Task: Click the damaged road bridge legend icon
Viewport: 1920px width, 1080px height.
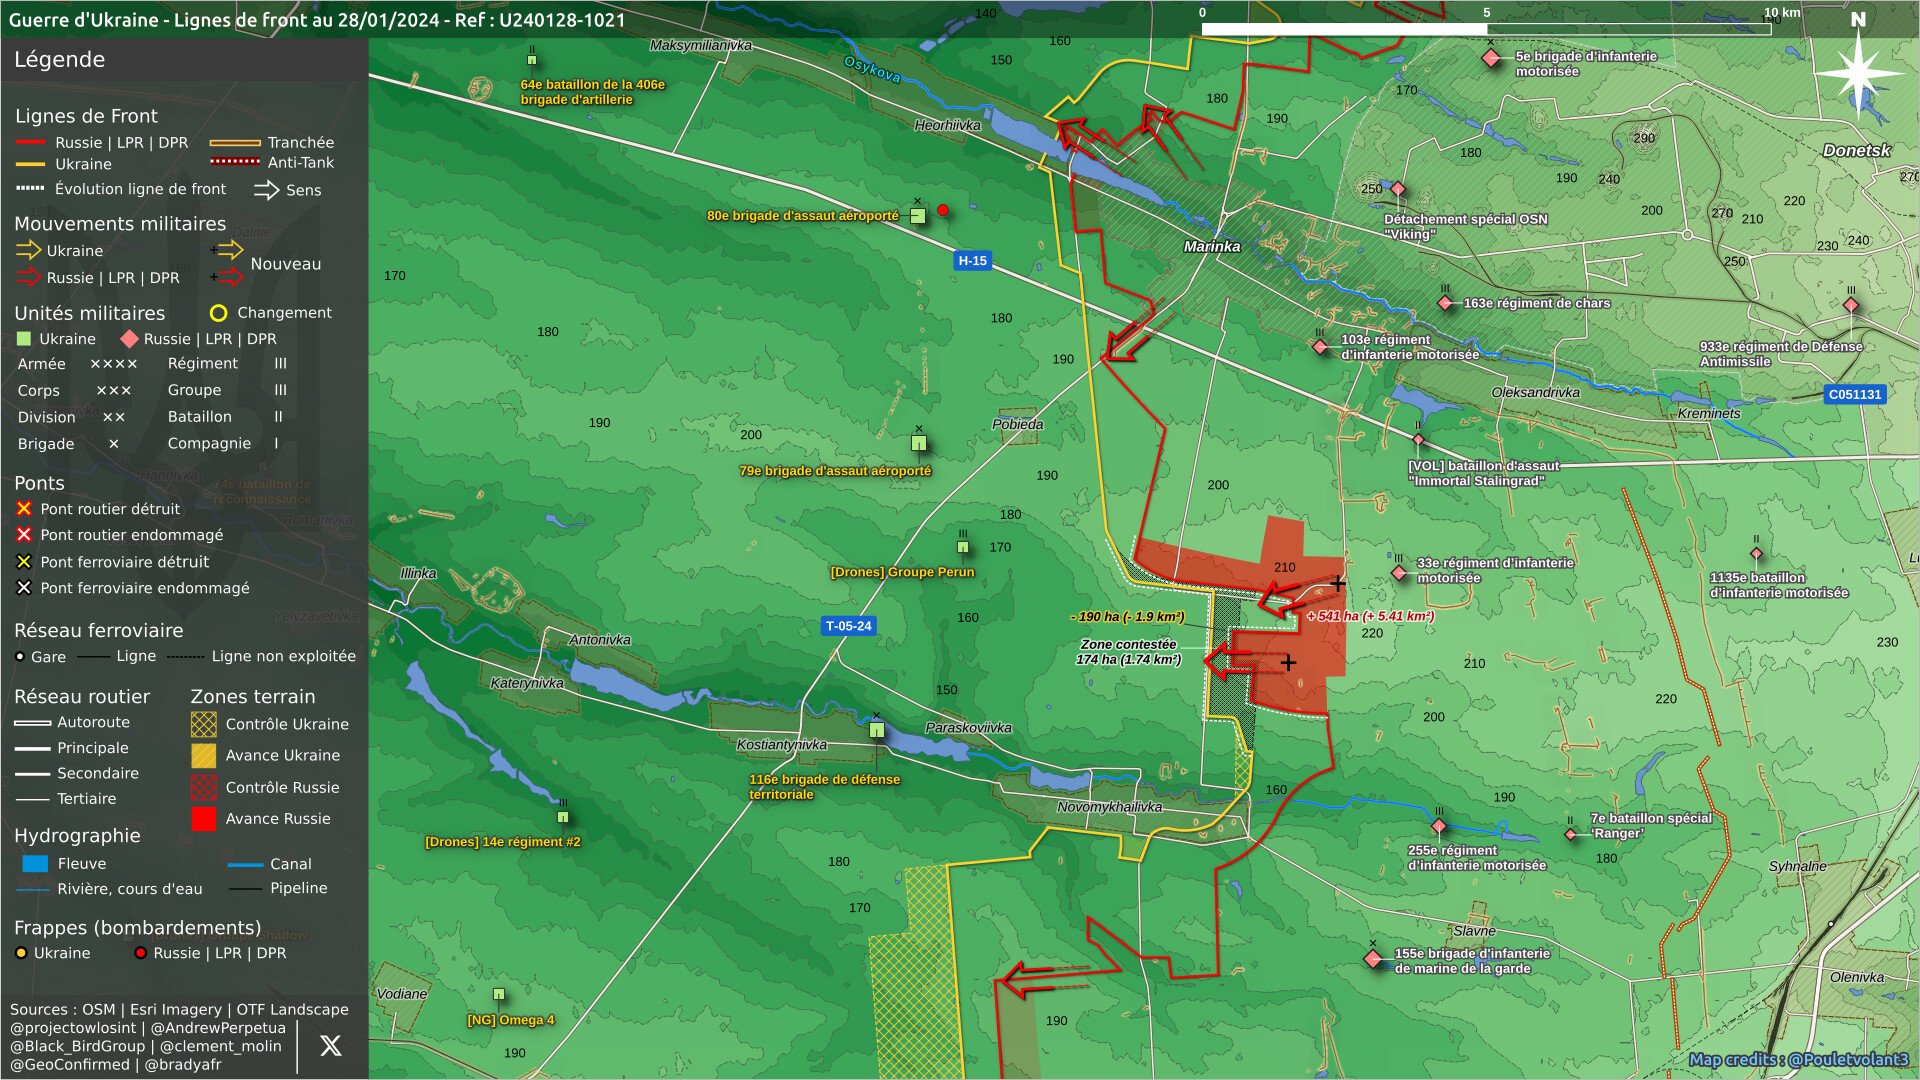Action: pos(24,535)
